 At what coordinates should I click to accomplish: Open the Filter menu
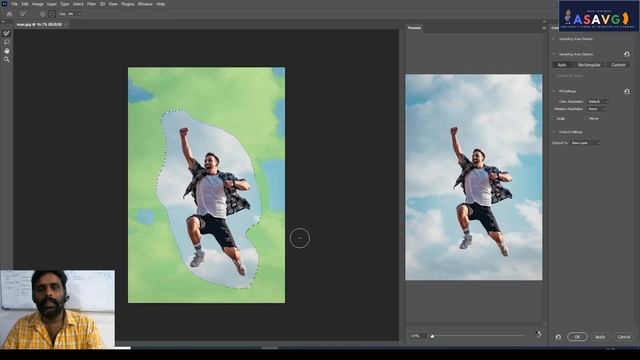(x=91, y=4)
